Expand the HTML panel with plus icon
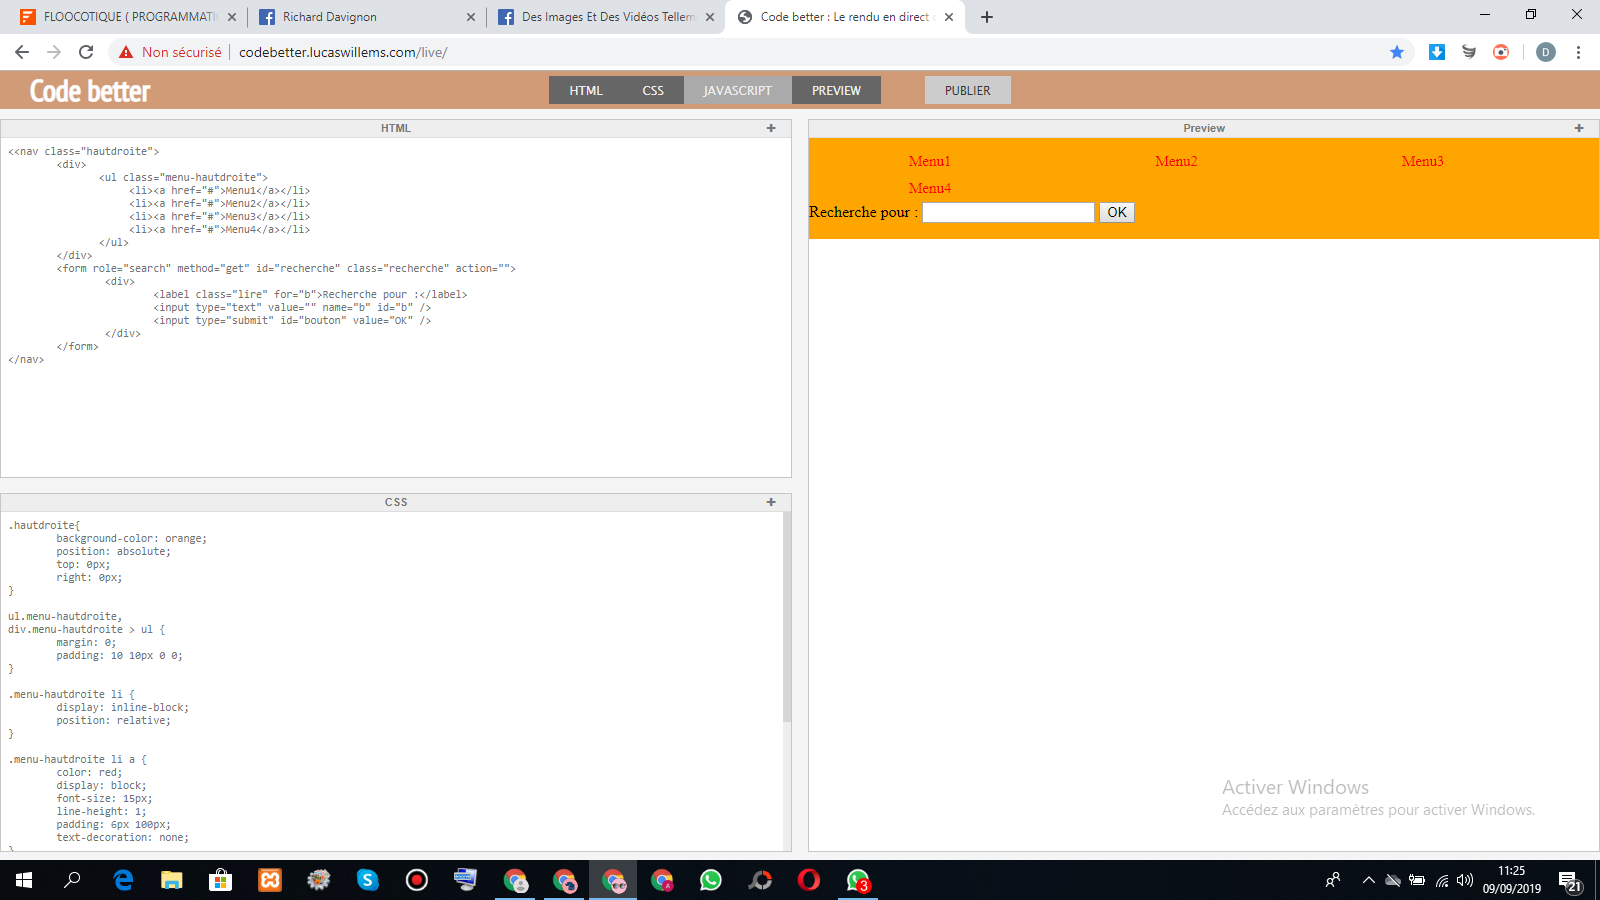The width and height of the screenshot is (1600, 900). click(770, 128)
